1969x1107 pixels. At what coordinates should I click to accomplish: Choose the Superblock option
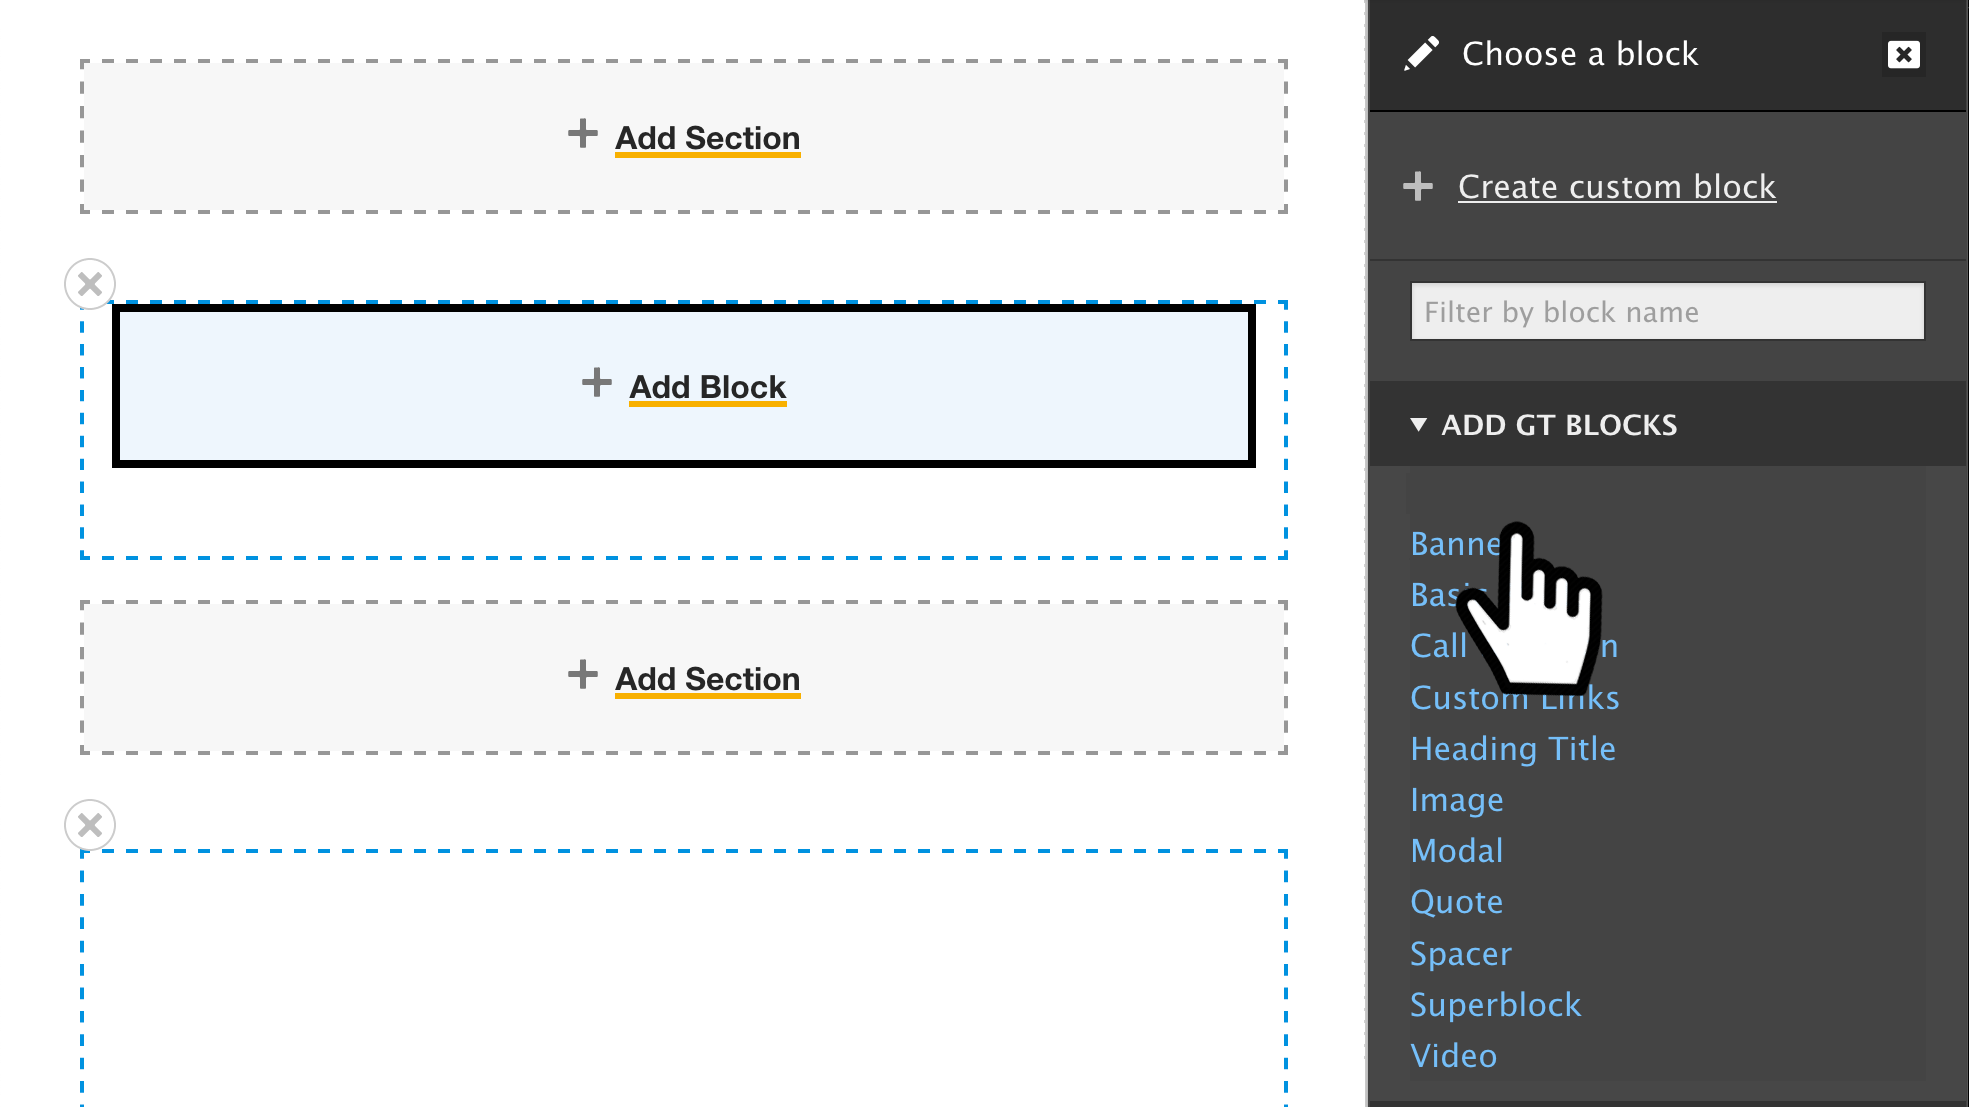click(x=1496, y=1005)
